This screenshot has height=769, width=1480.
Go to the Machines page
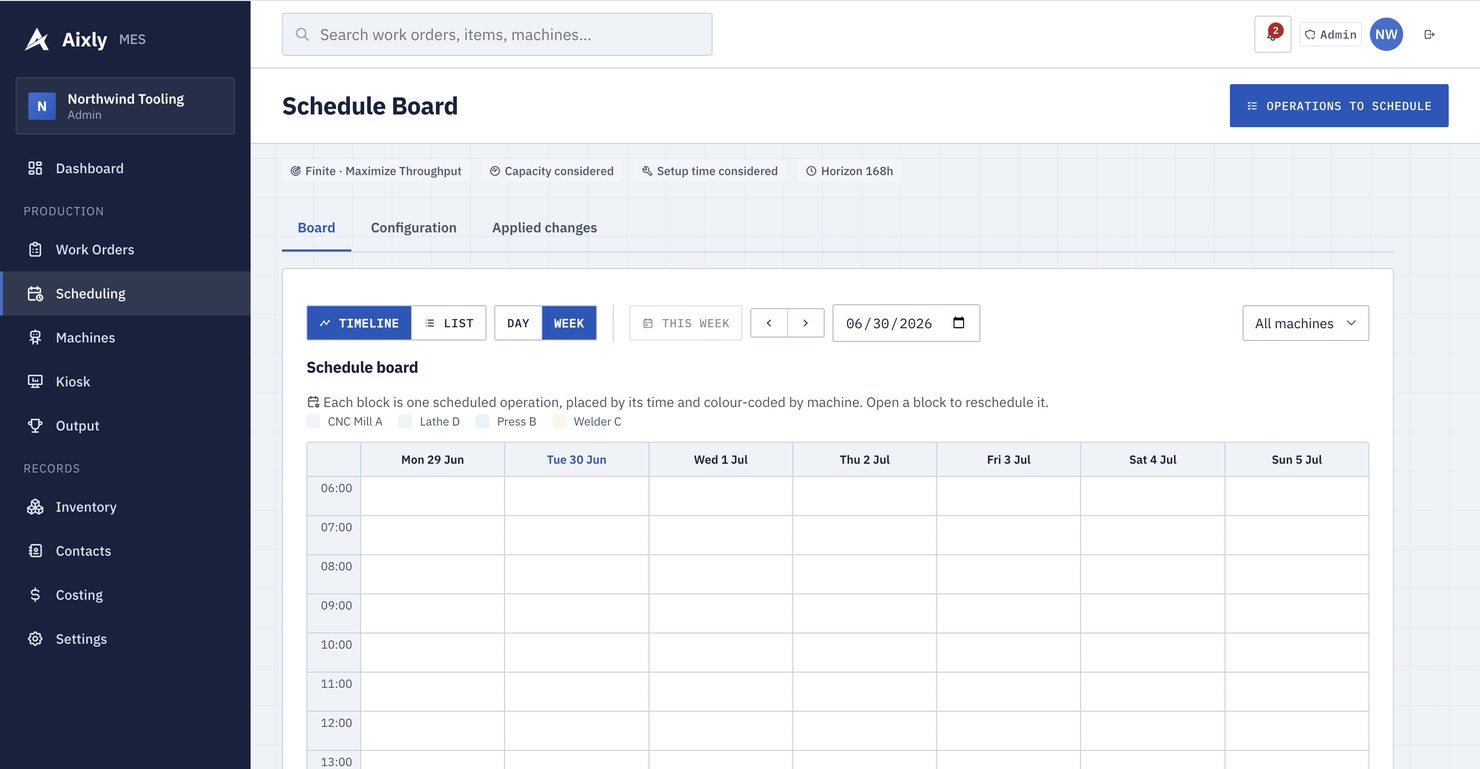125,337
